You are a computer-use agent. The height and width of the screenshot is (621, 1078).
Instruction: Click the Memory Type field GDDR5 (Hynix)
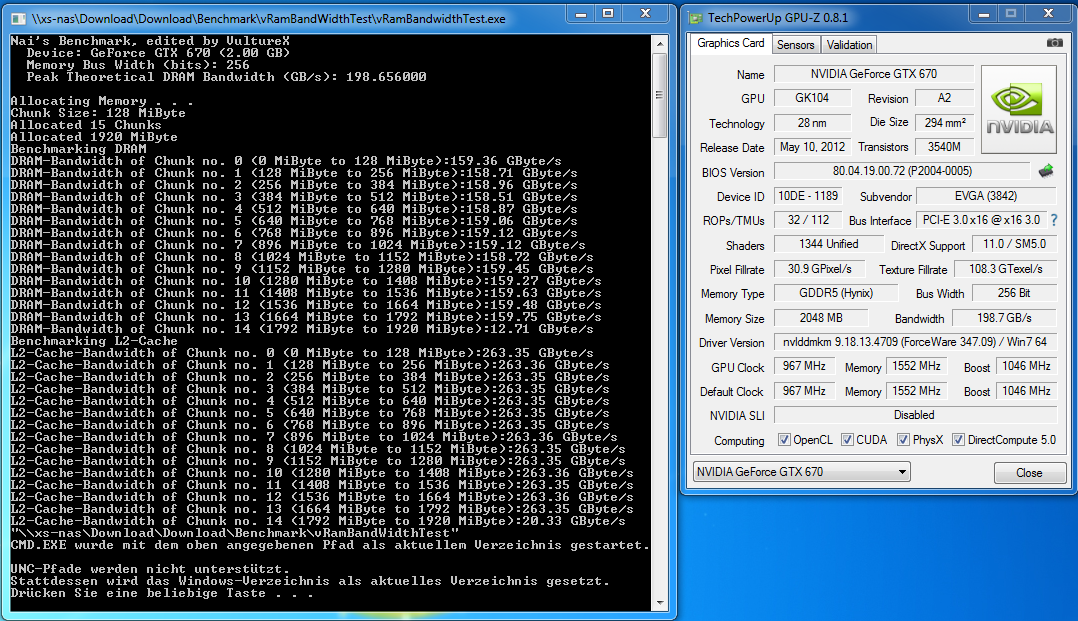pyautogui.click(x=836, y=293)
